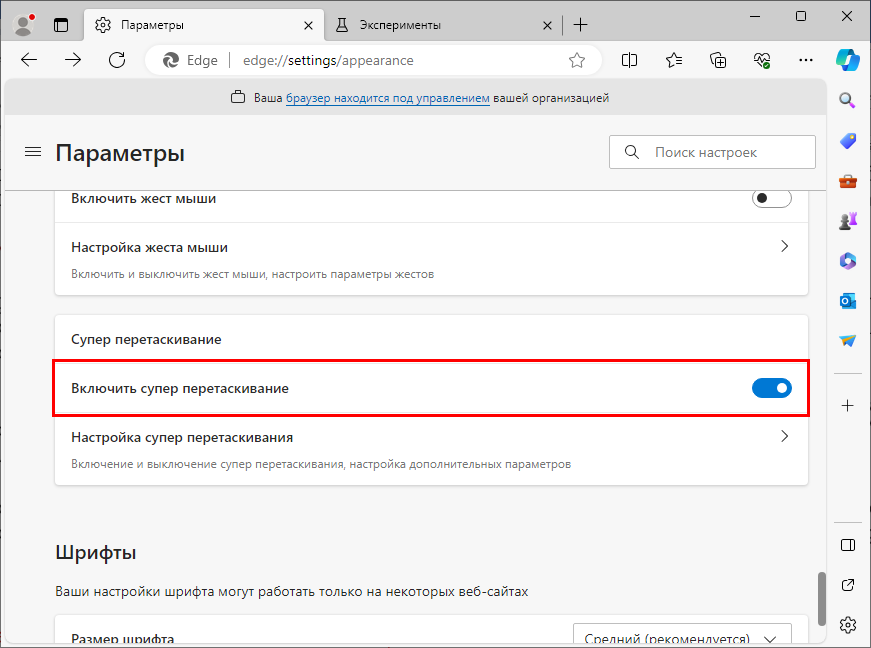Open the settings hamburger menu
871x648 pixels.
point(33,152)
